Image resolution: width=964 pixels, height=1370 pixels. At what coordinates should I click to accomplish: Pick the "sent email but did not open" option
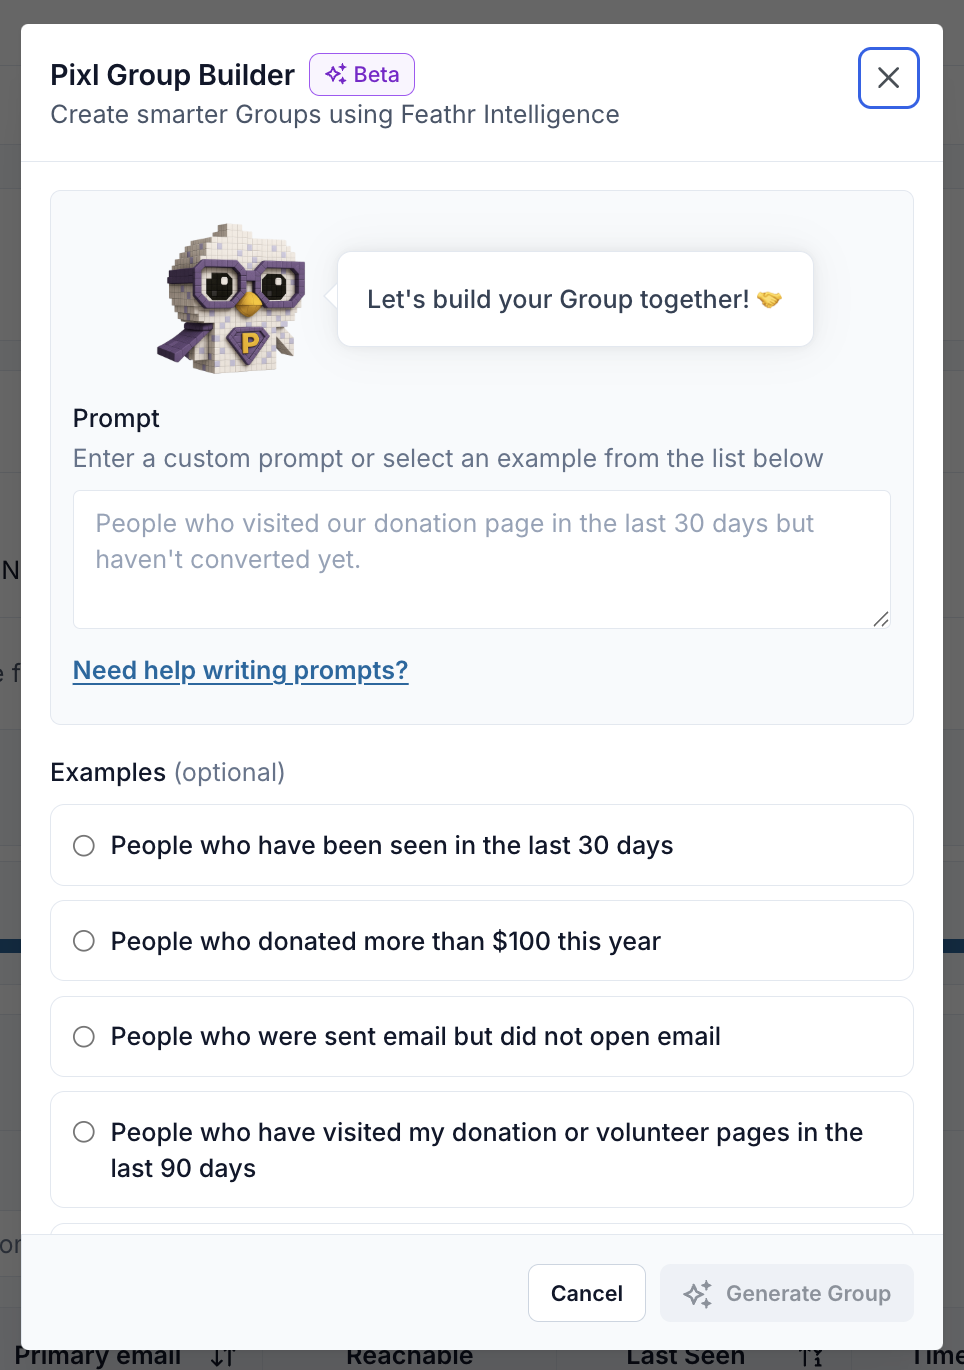point(85,1037)
